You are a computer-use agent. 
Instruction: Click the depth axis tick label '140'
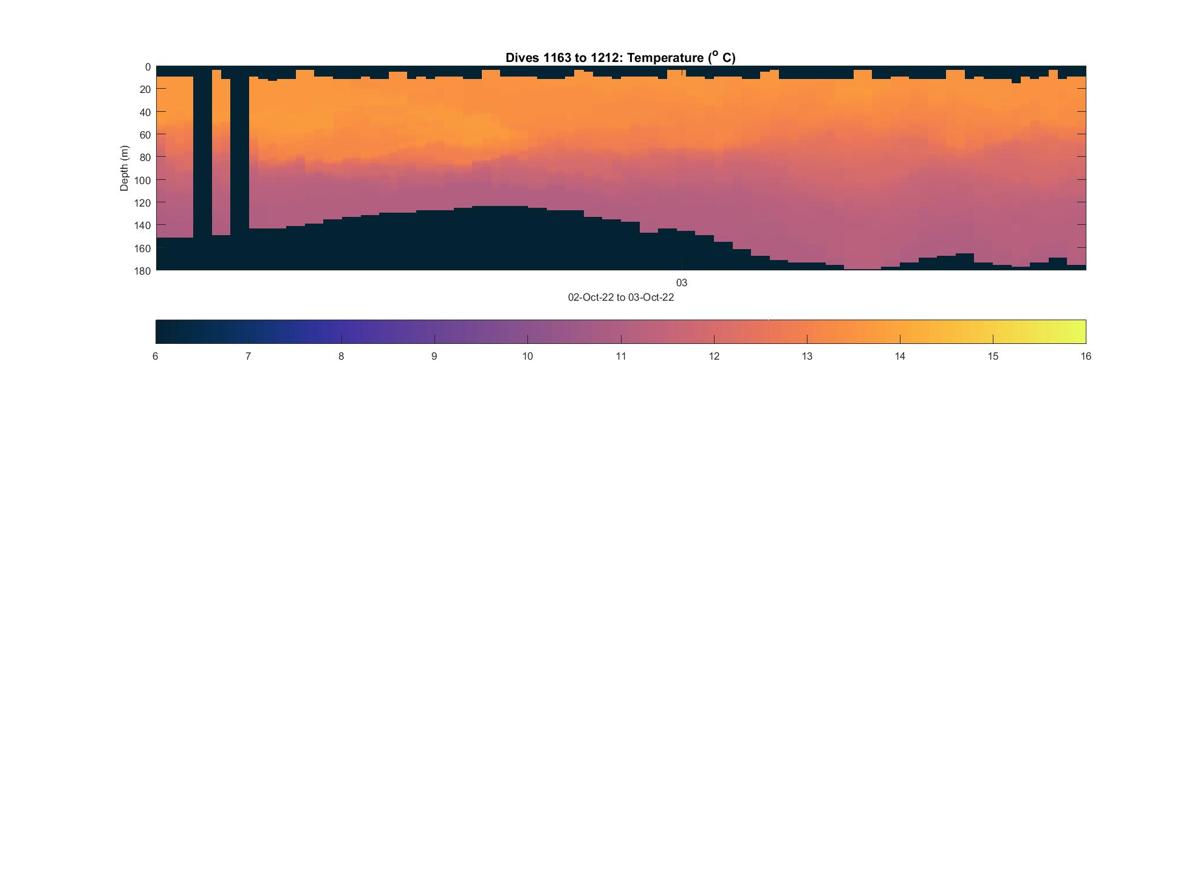click(142, 225)
